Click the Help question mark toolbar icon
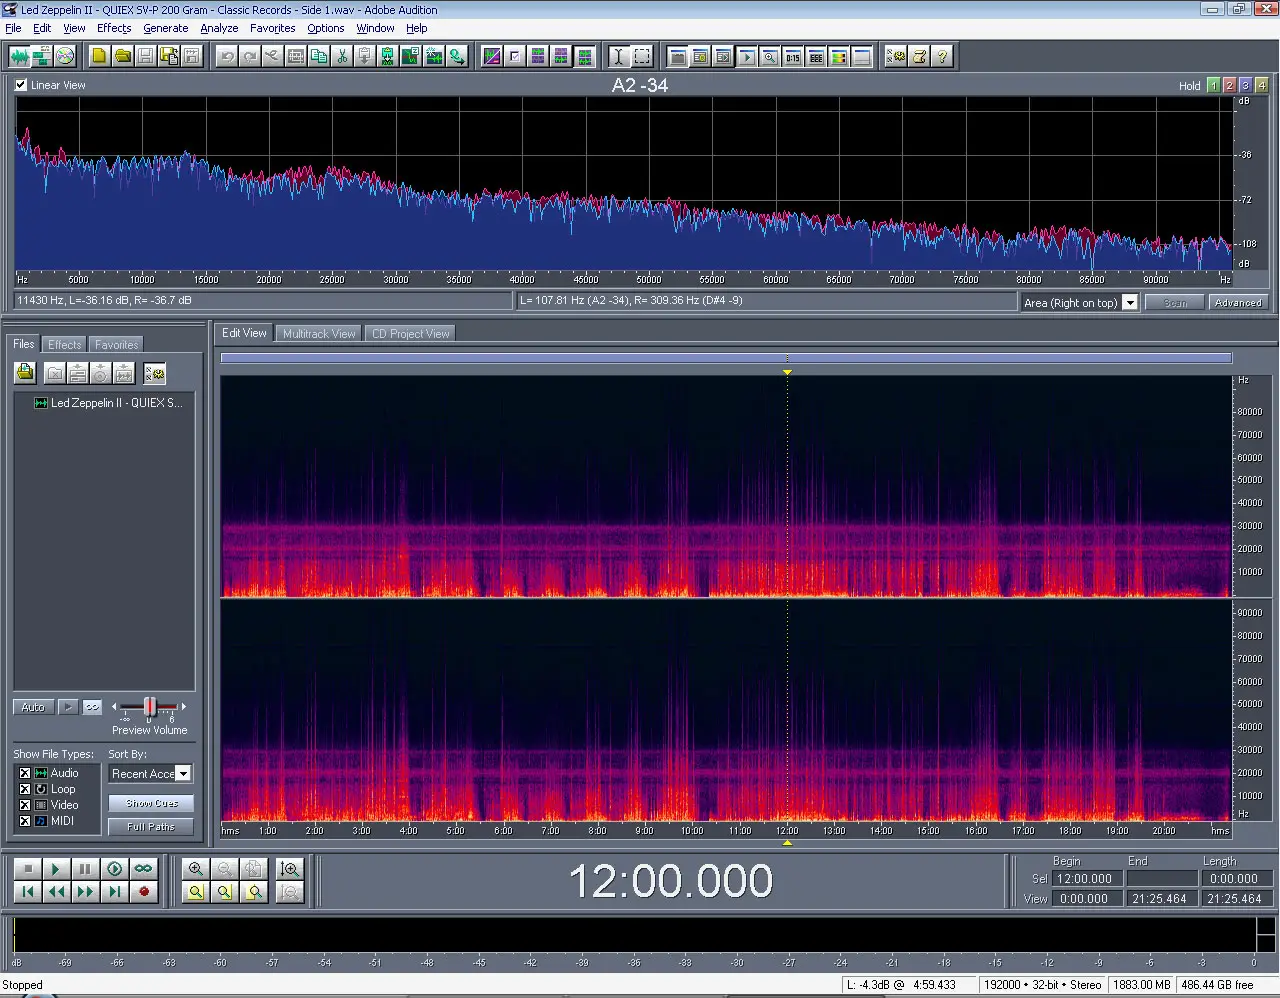Screen dimensions: 1280x998 [x=941, y=56]
